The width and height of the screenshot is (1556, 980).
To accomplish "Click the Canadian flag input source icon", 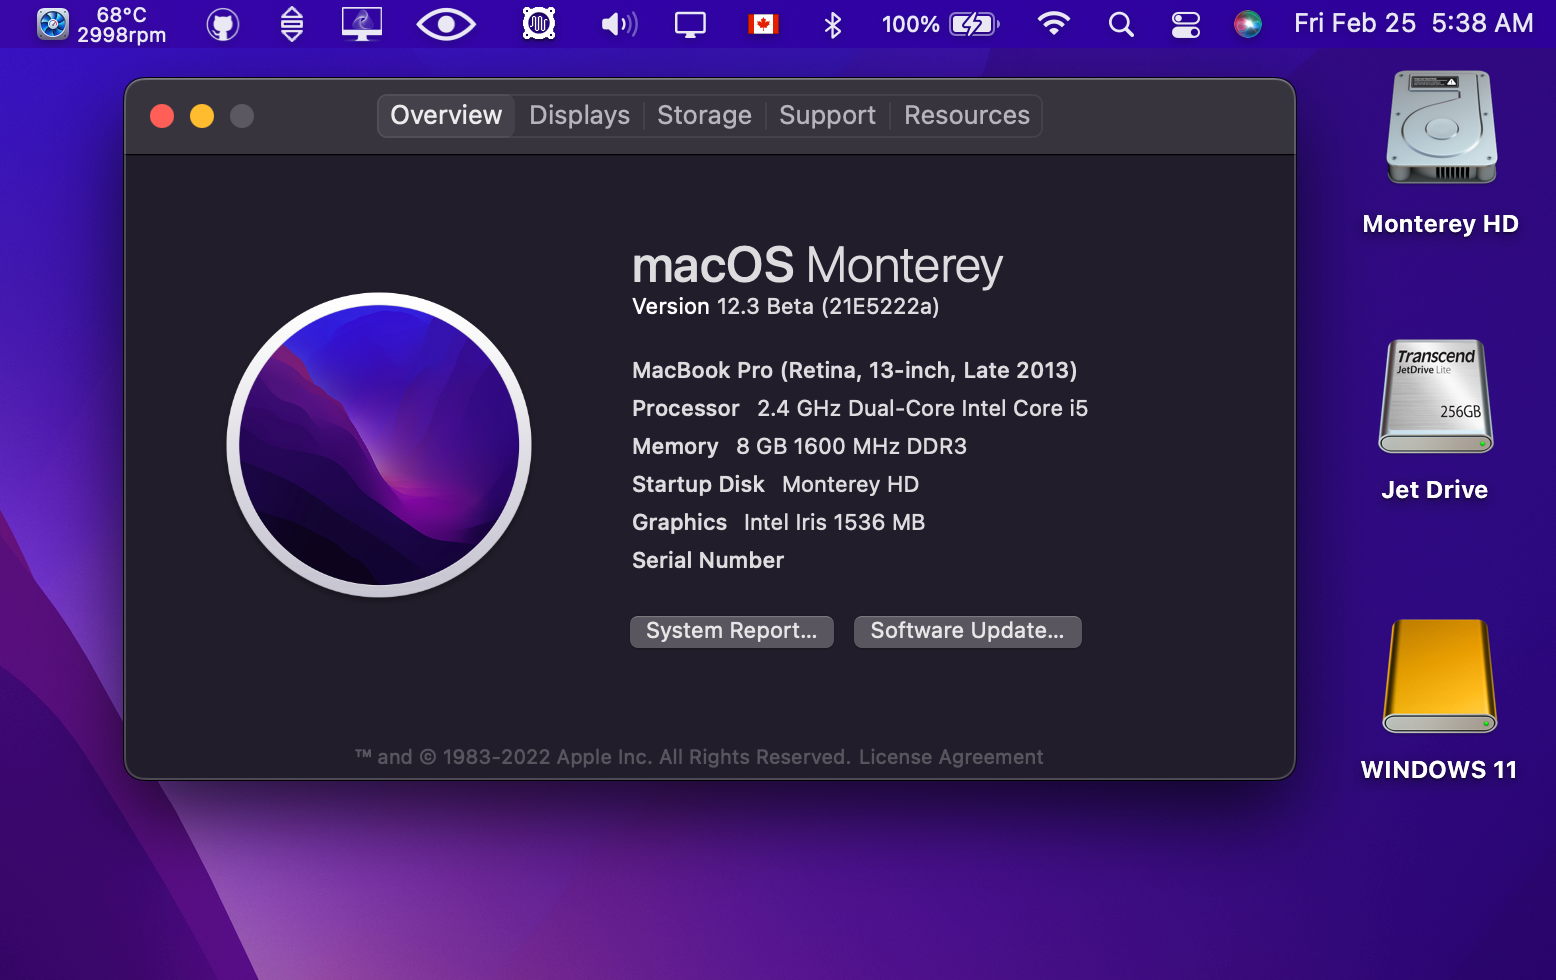I will [763, 24].
